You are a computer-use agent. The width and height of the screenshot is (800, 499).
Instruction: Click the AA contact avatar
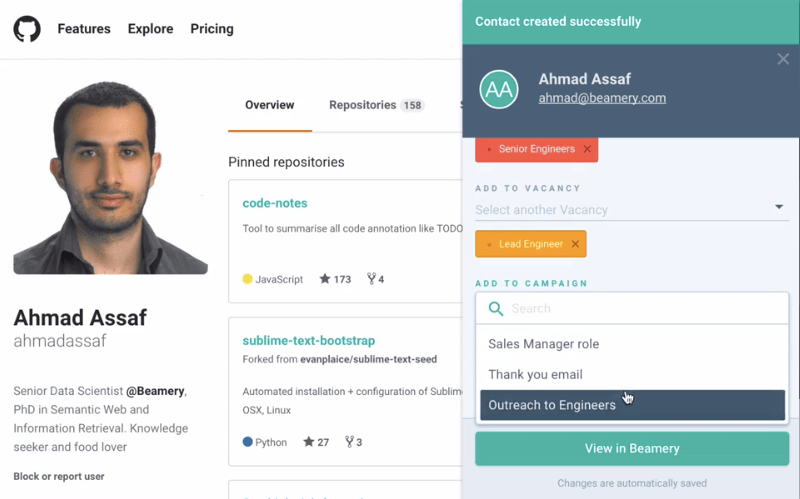pos(499,89)
